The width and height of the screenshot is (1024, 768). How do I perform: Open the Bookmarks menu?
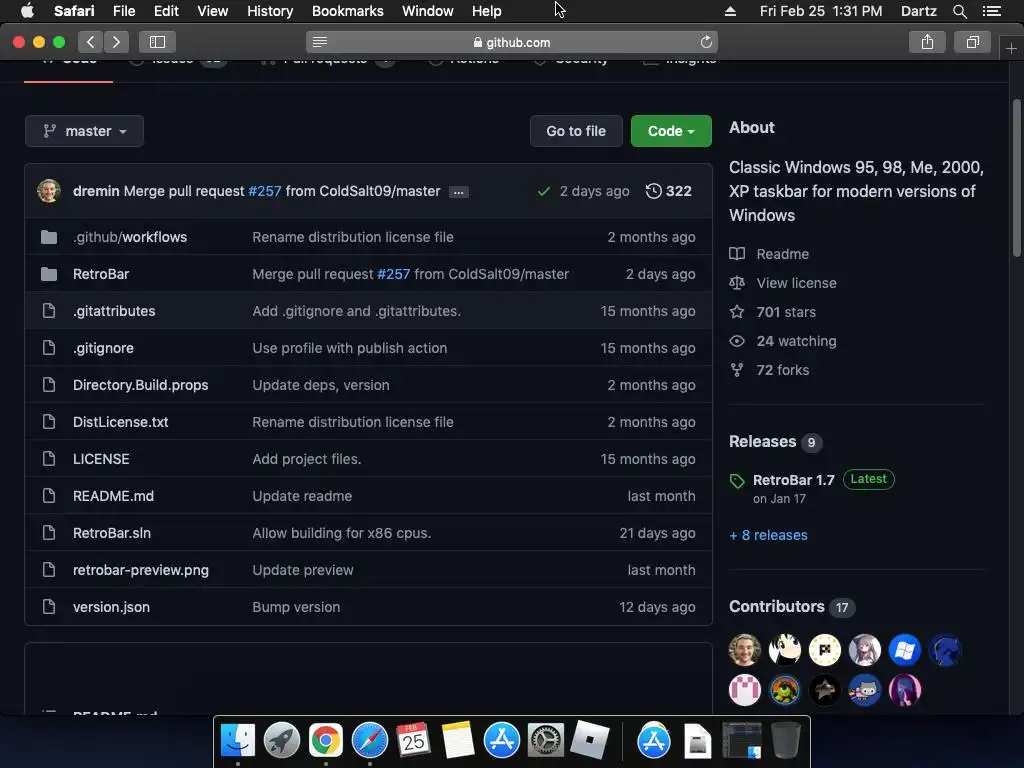pyautogui.click(x=347, y=11)
